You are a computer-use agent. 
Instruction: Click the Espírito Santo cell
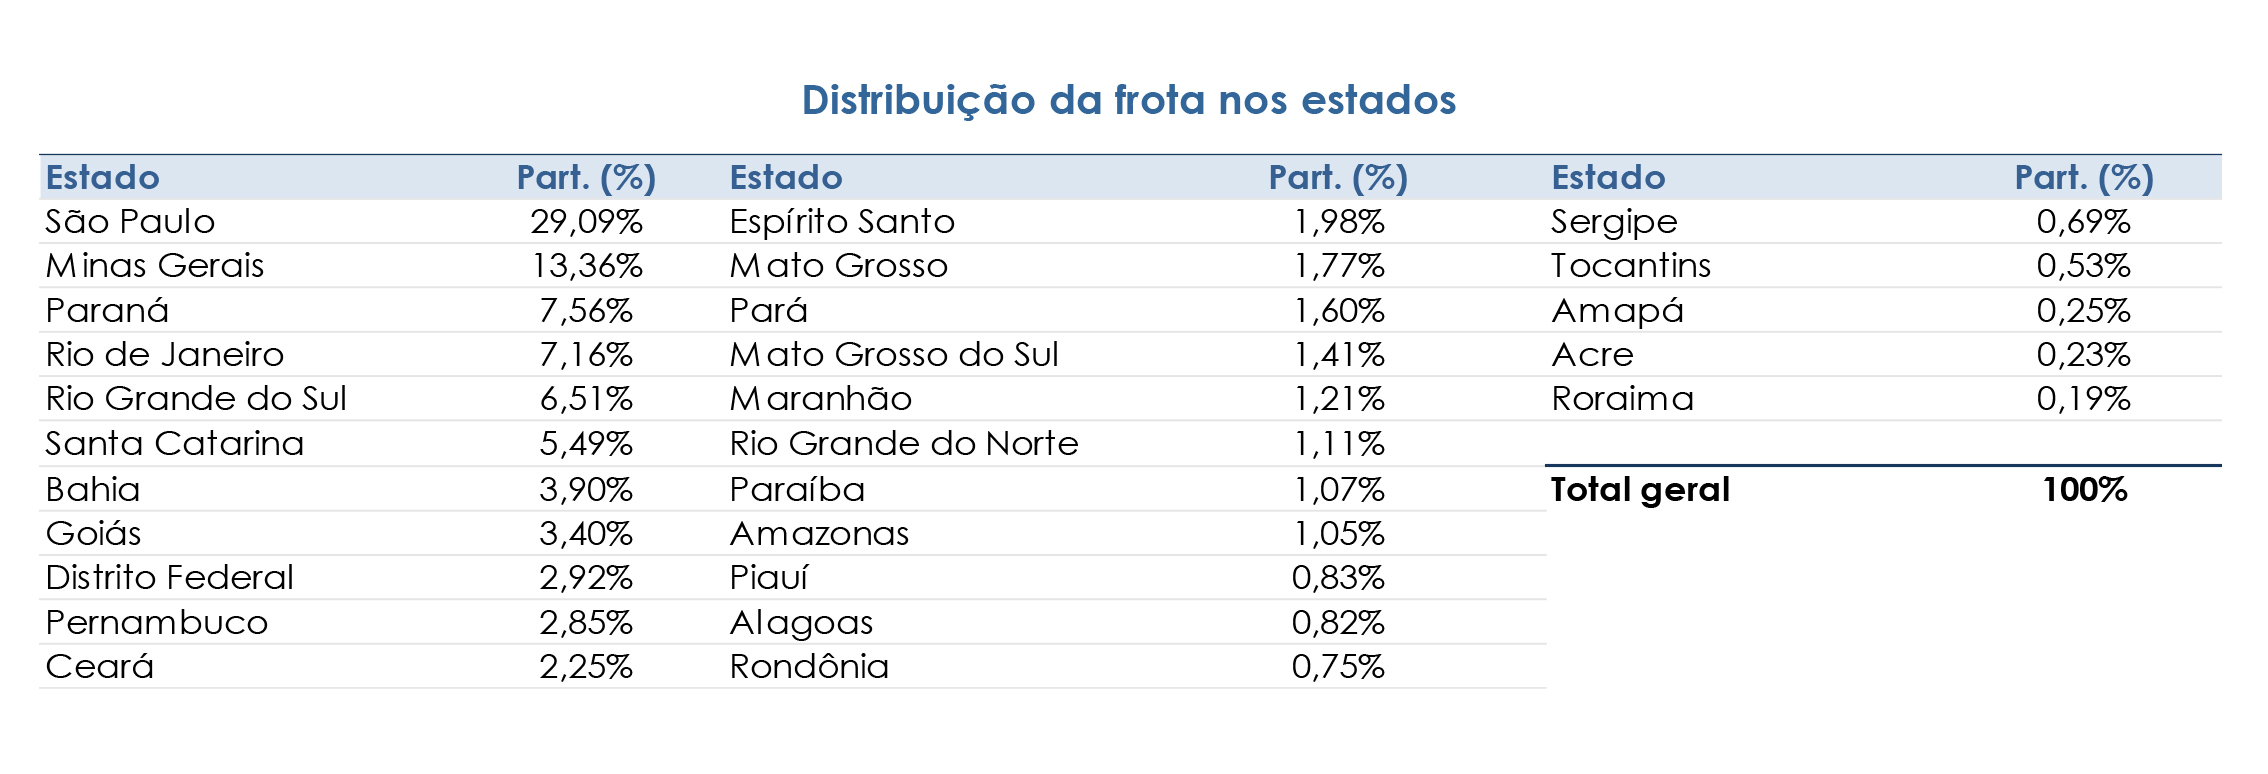coord(842,222)
